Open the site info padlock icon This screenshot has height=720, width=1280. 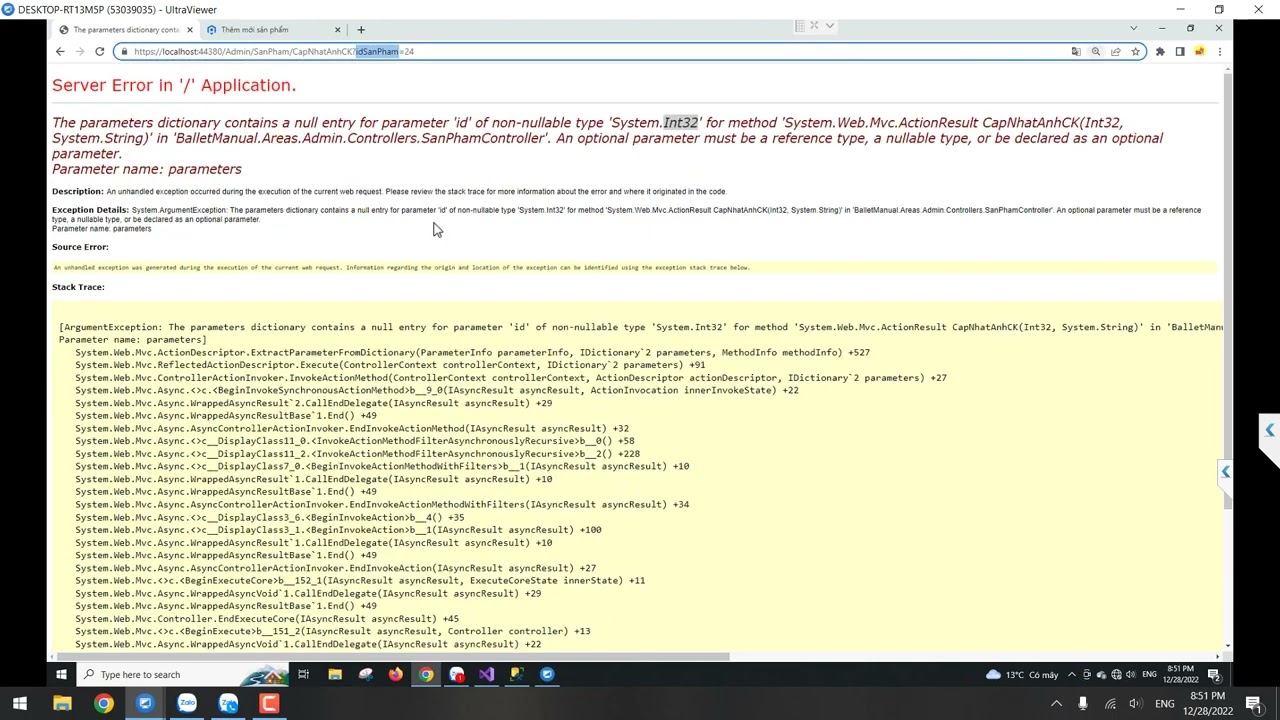(x=124, y=51)
